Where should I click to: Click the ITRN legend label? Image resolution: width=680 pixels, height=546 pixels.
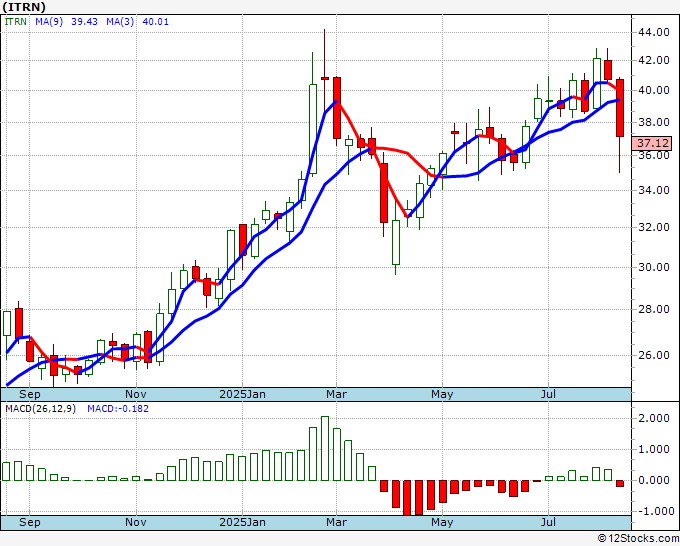point(16,22)
